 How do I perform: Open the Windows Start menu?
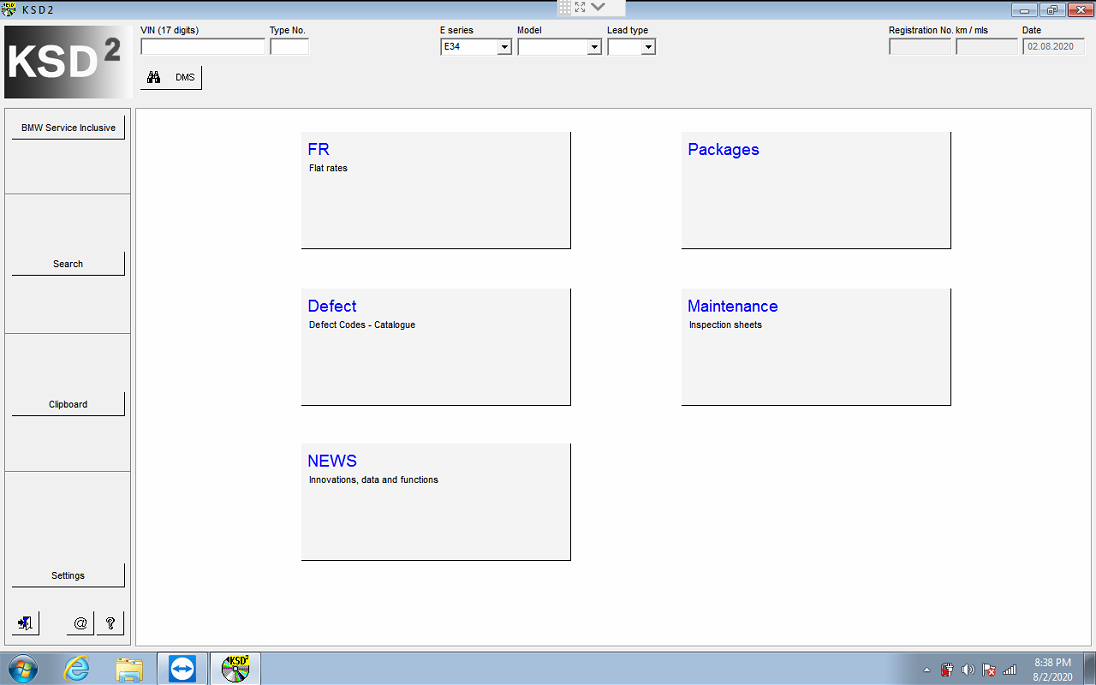(23, 669)
